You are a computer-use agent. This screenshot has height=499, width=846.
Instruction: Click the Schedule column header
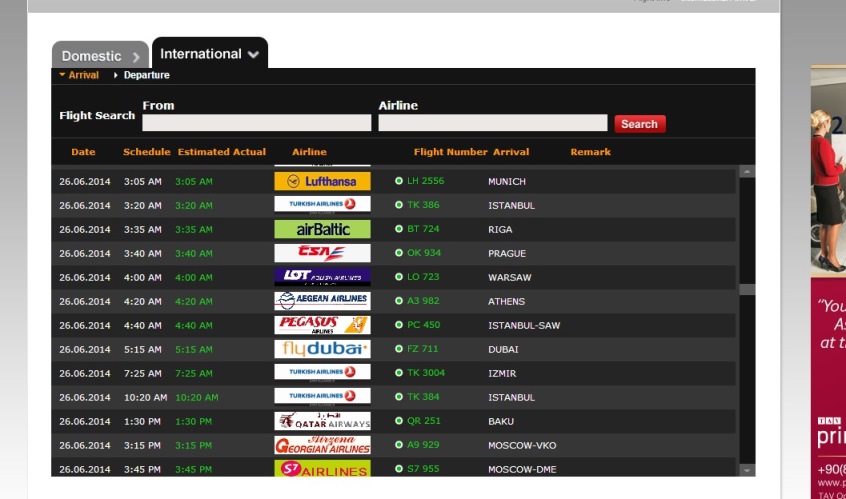coord(147,152)
